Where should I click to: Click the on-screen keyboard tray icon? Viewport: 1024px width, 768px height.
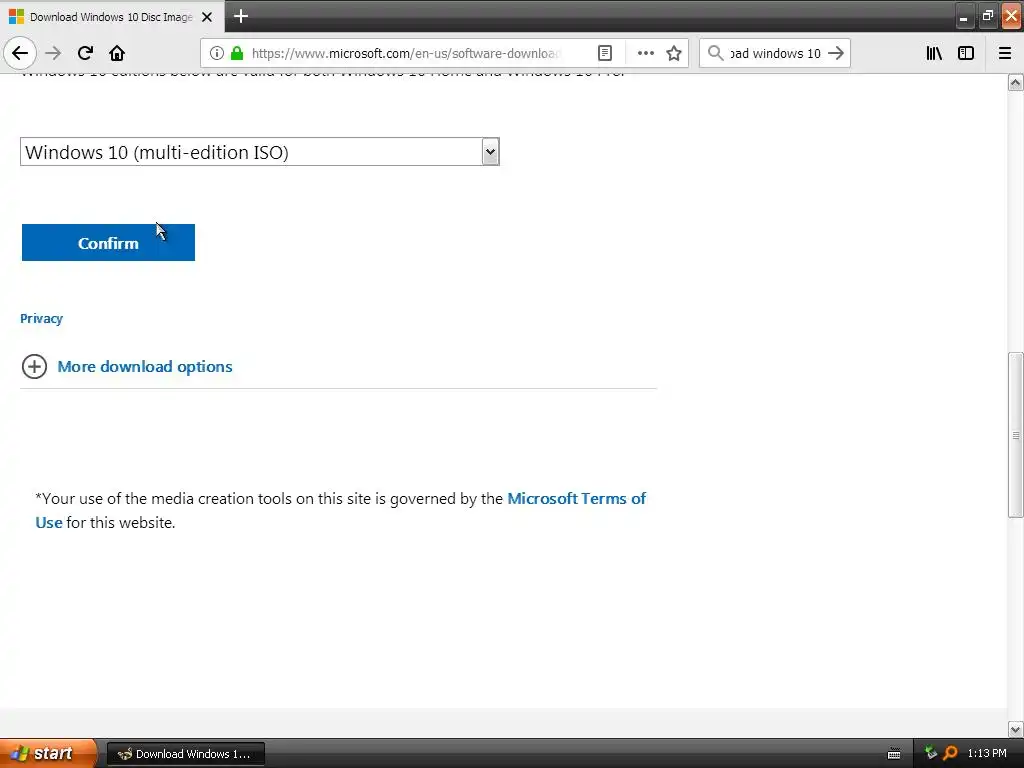tap(894, 754)
